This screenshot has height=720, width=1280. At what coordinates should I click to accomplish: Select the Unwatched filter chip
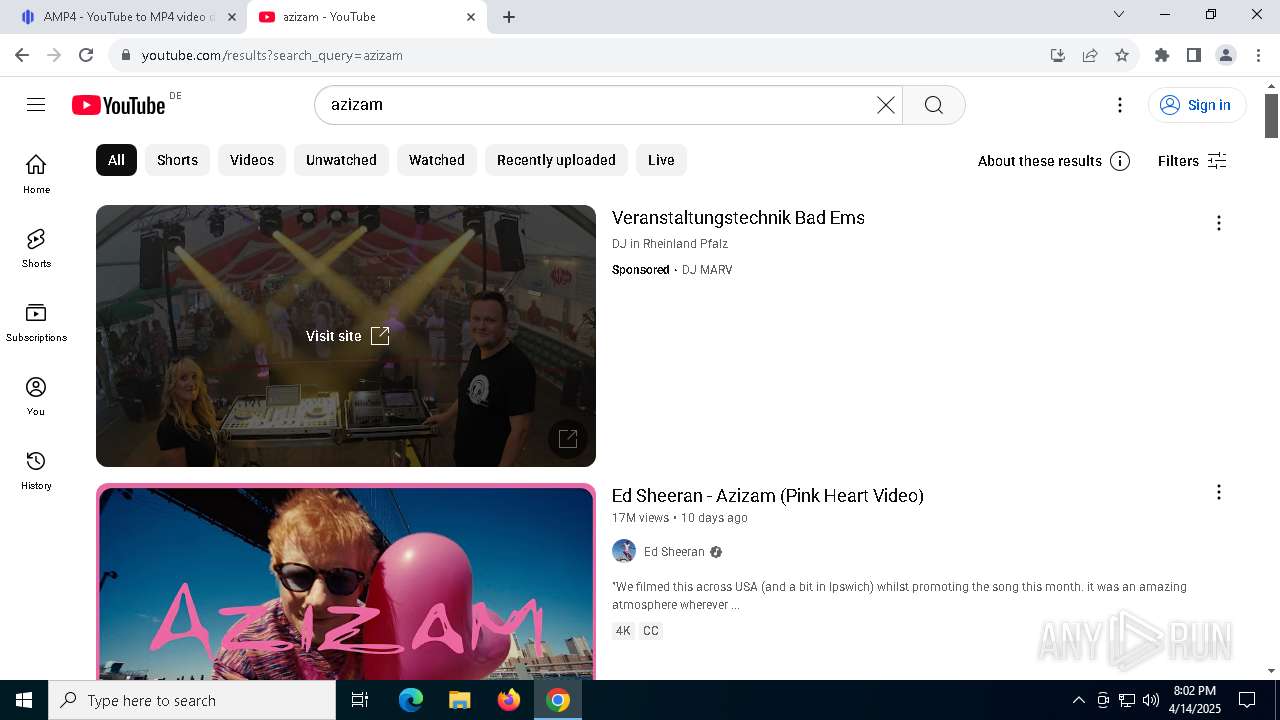341,160
